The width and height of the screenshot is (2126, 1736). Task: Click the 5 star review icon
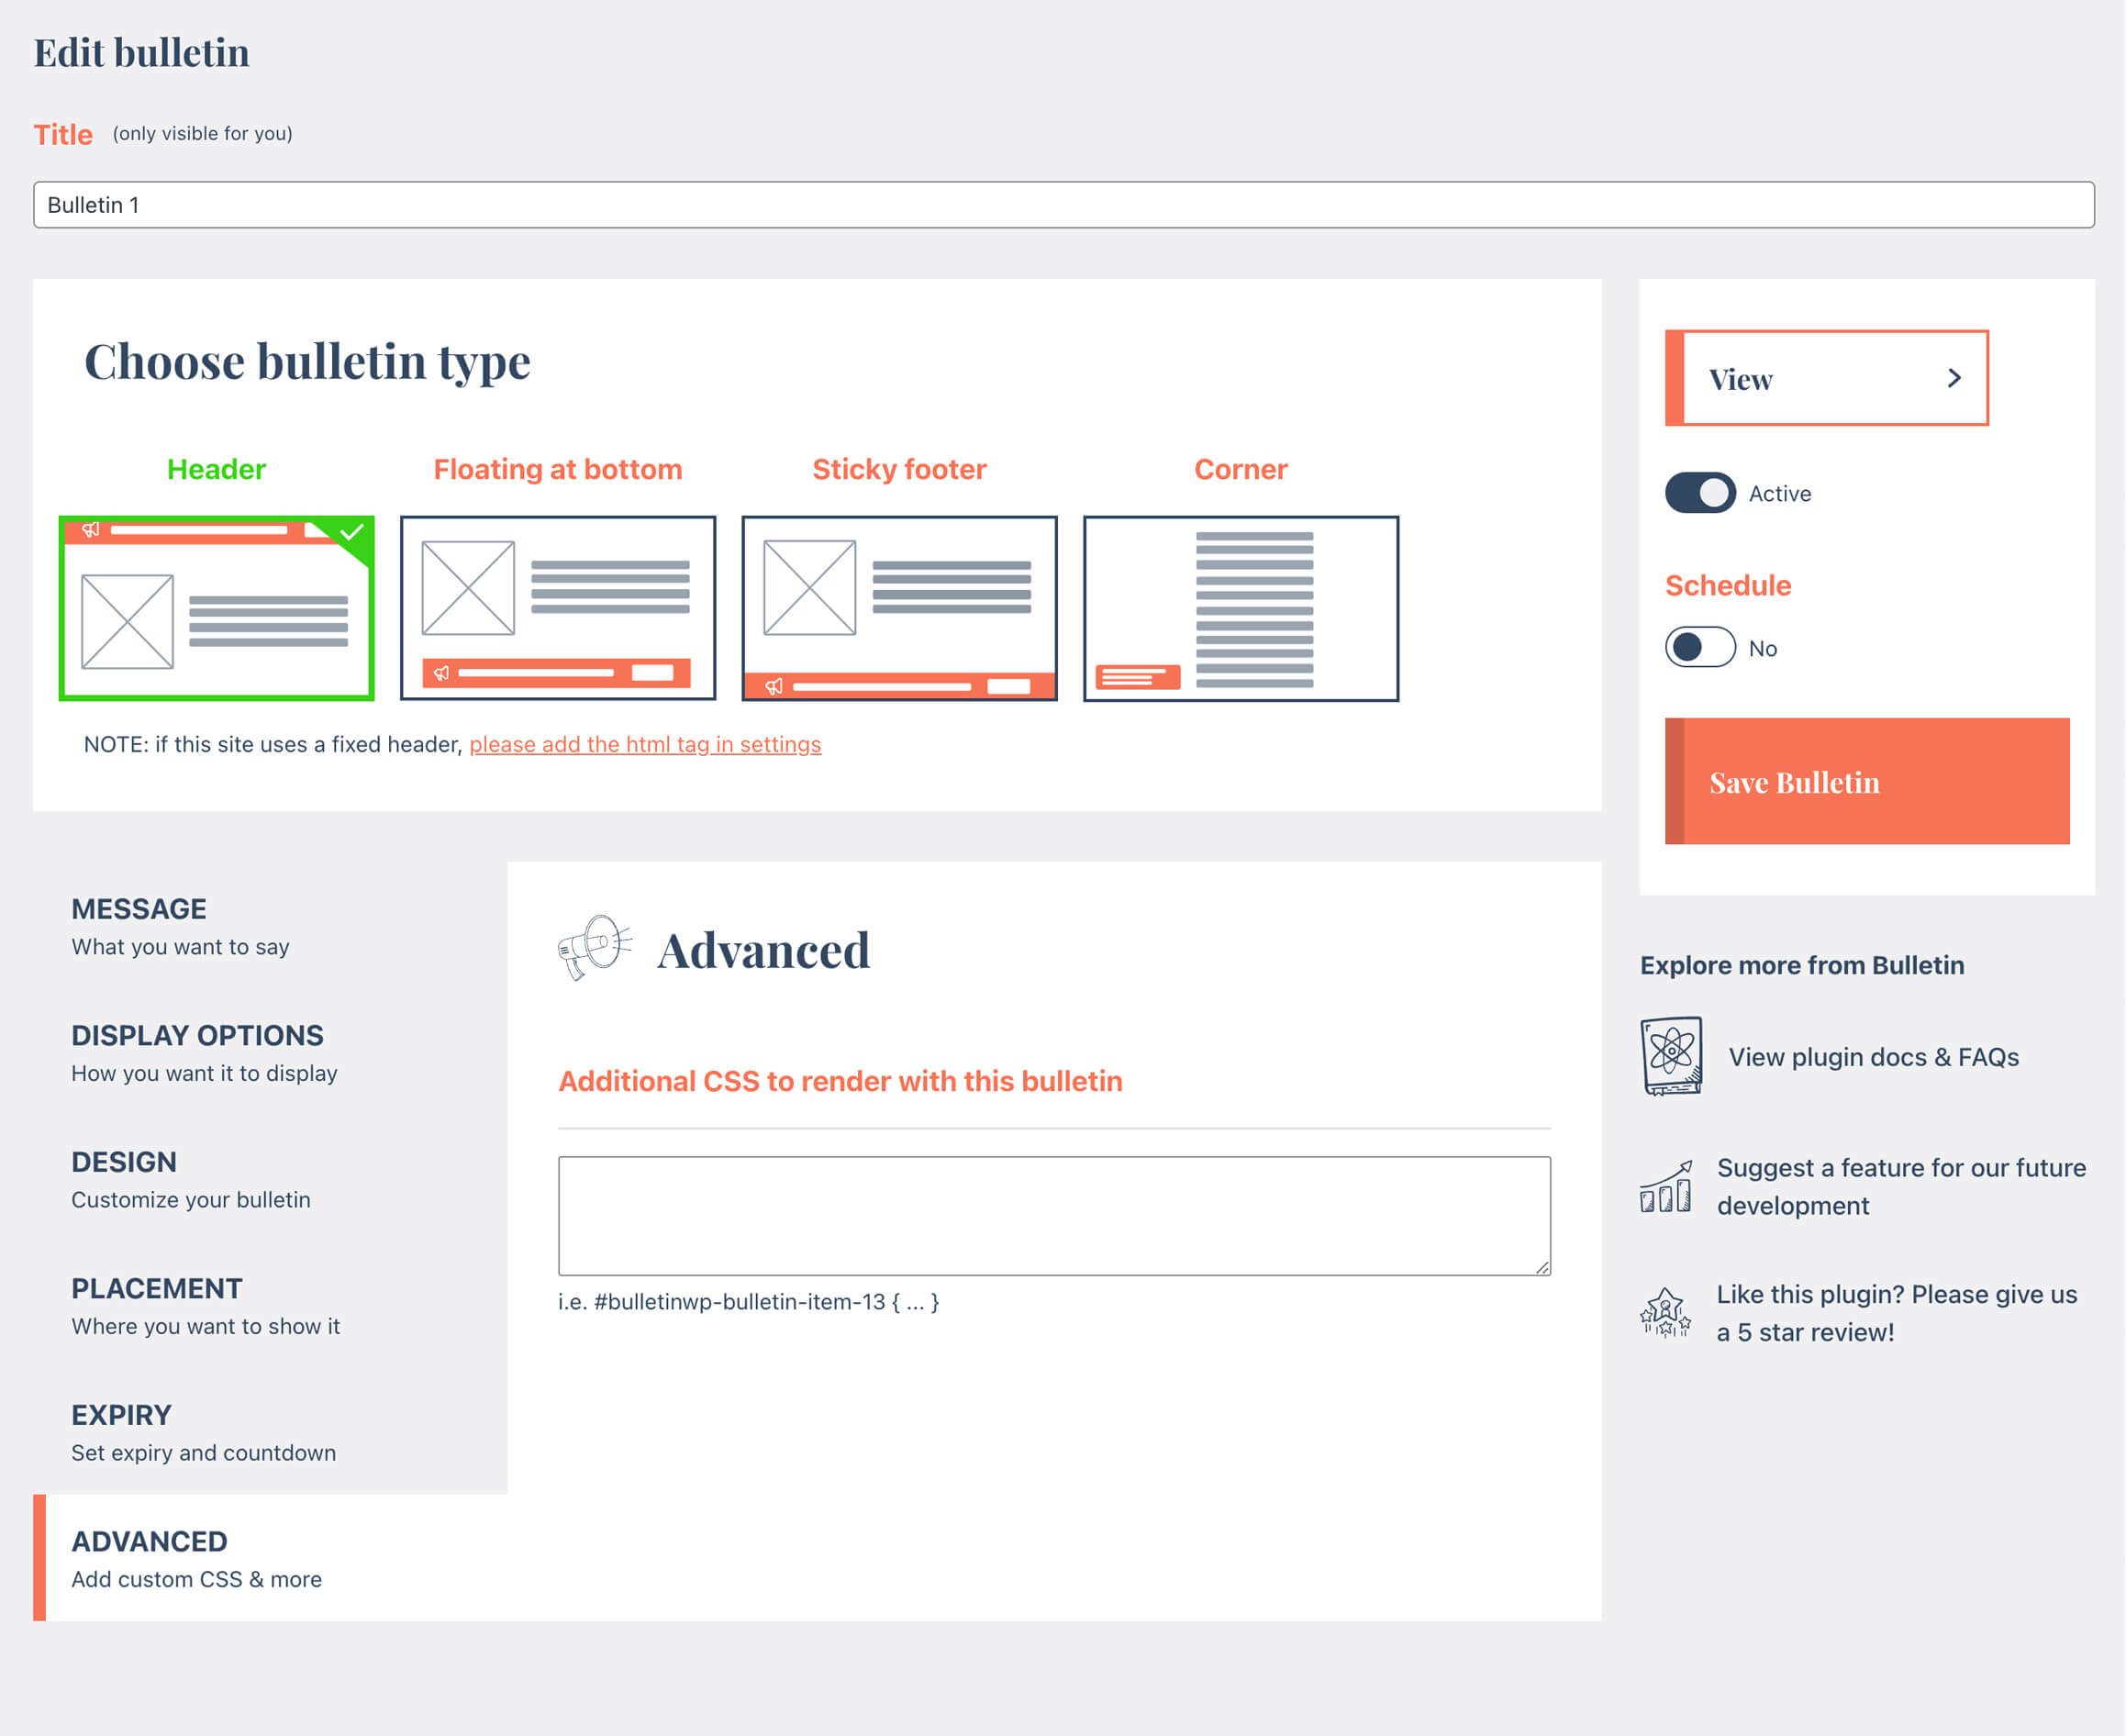[x=1665, y=1312]
